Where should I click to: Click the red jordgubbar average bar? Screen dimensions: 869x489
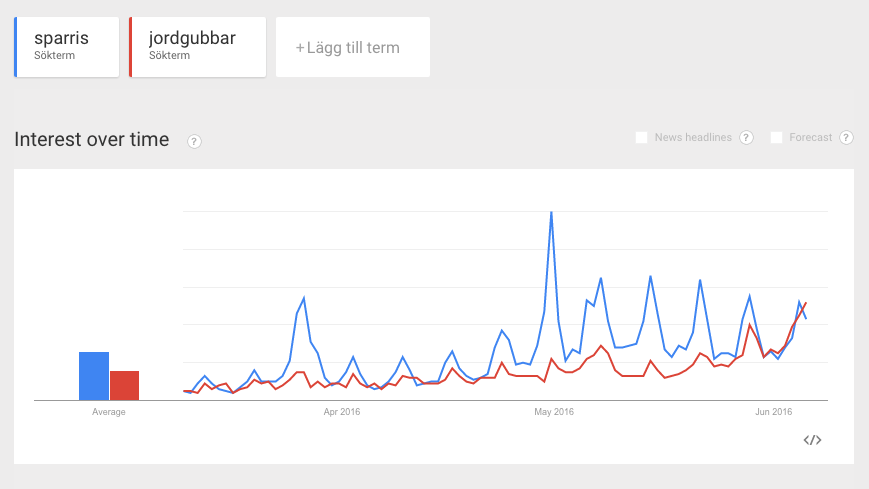[x=125, y=385]
